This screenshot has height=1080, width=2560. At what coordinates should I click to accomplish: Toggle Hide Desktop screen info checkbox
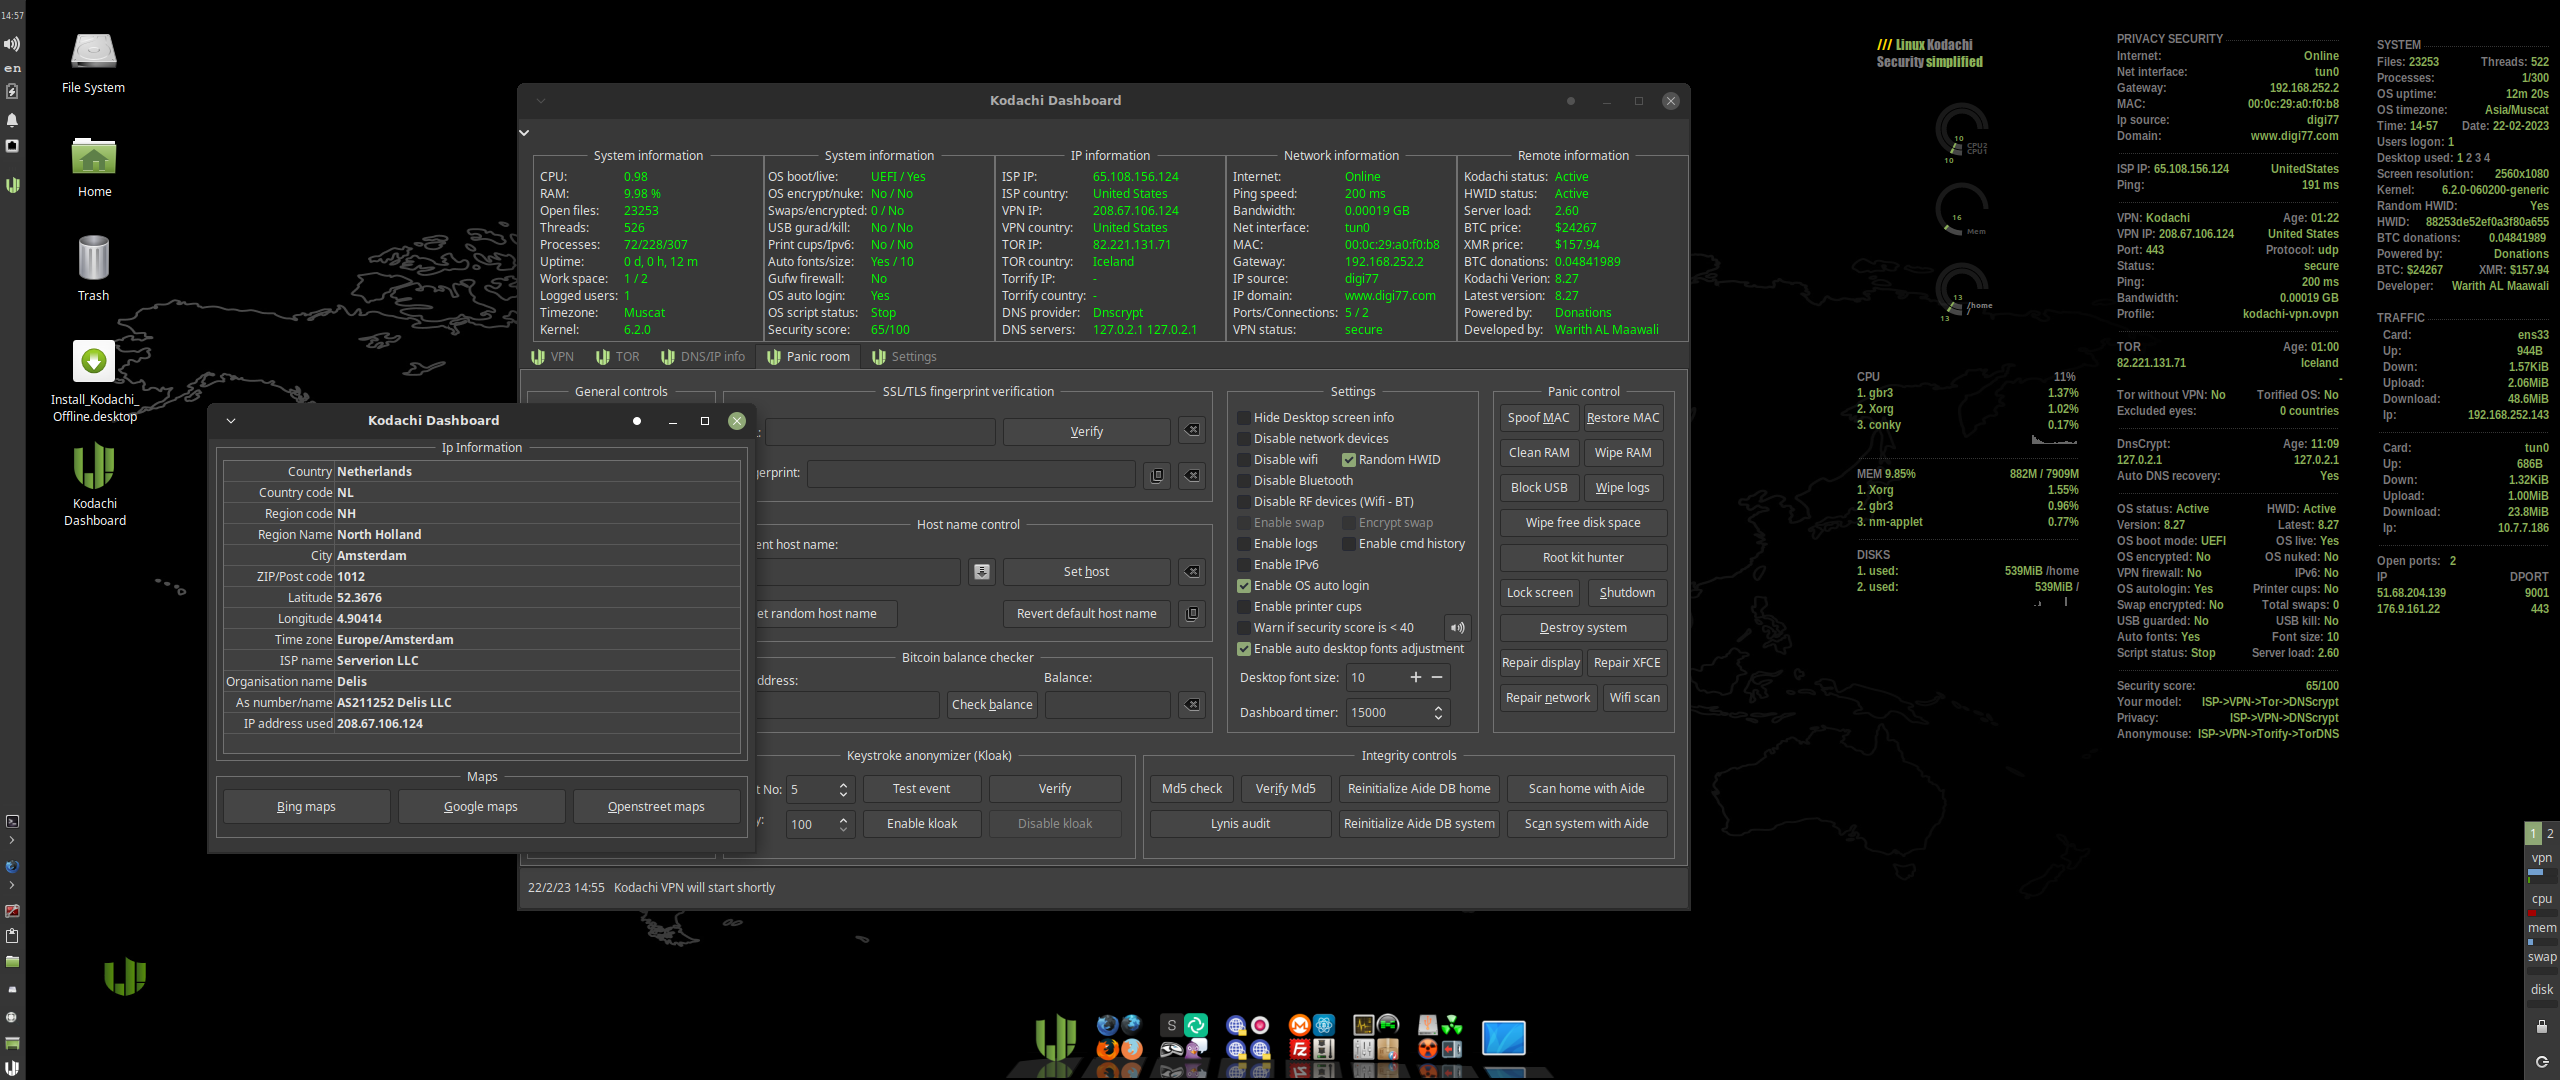coord(1244,418)
